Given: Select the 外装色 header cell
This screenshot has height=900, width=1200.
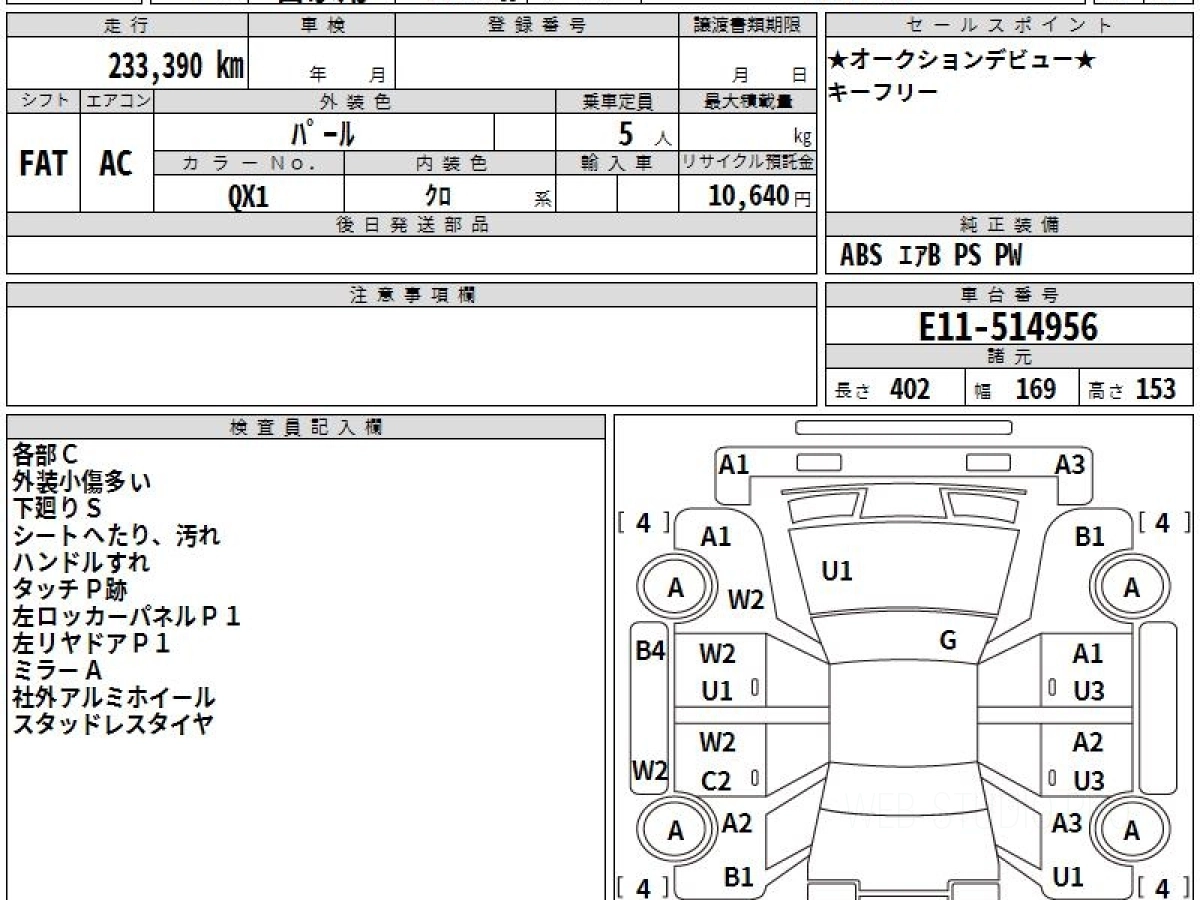Looking at the screenshot, I should click(x=355, y=101).
